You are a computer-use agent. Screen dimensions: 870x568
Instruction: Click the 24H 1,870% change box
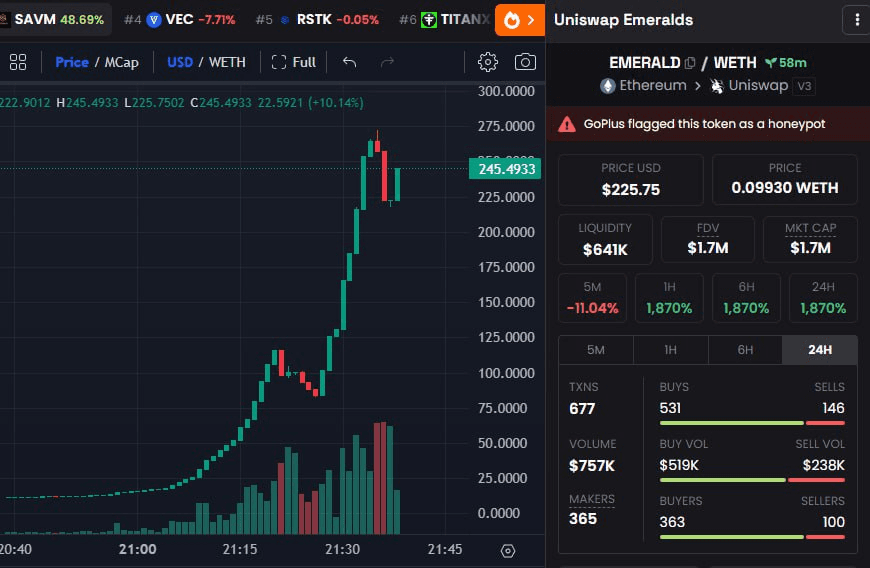[x=823, y=298]
